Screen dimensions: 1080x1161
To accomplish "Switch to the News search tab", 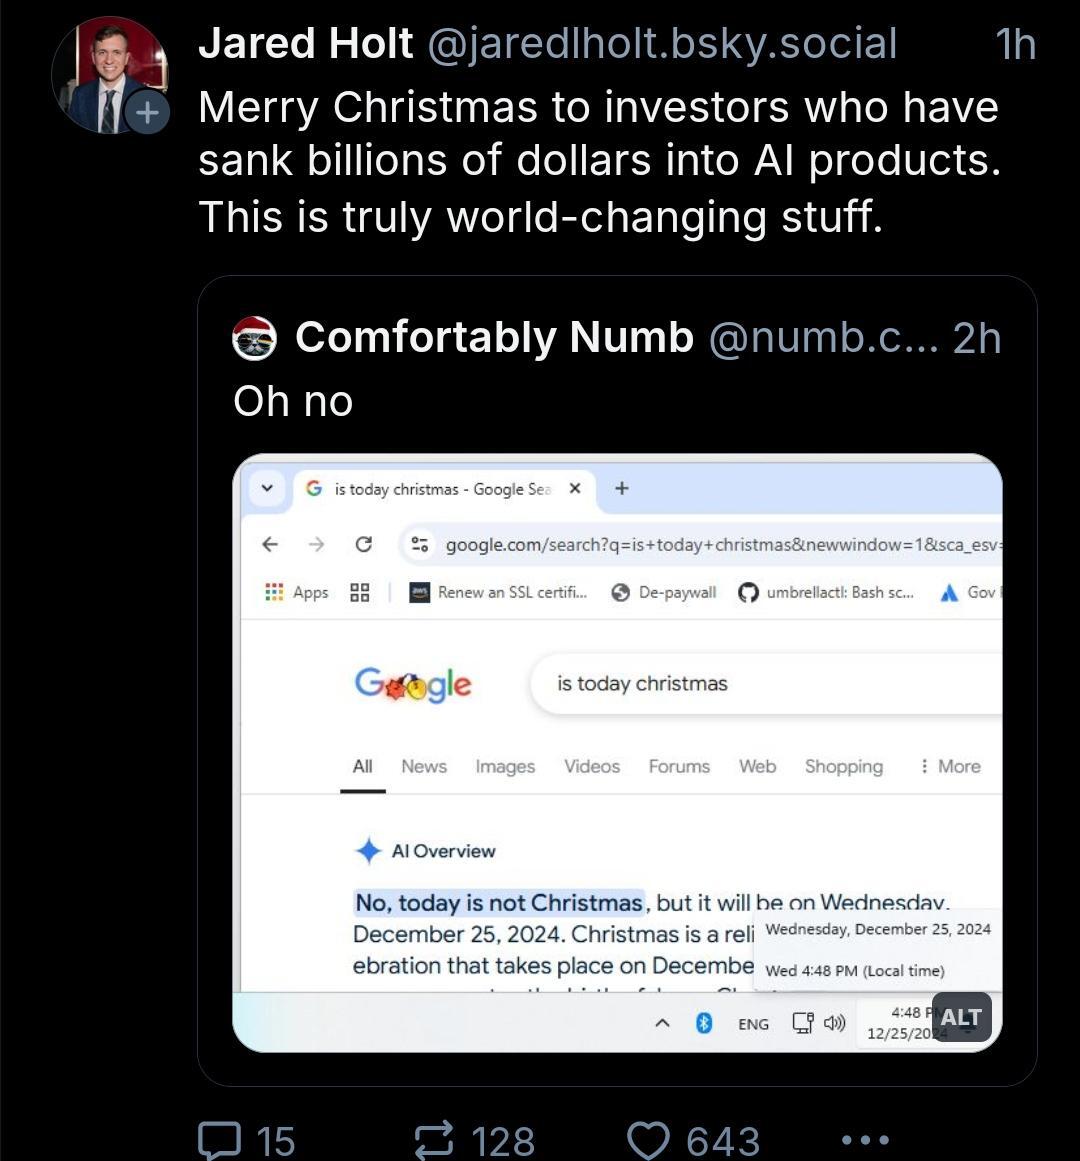I will click(424, 766).
